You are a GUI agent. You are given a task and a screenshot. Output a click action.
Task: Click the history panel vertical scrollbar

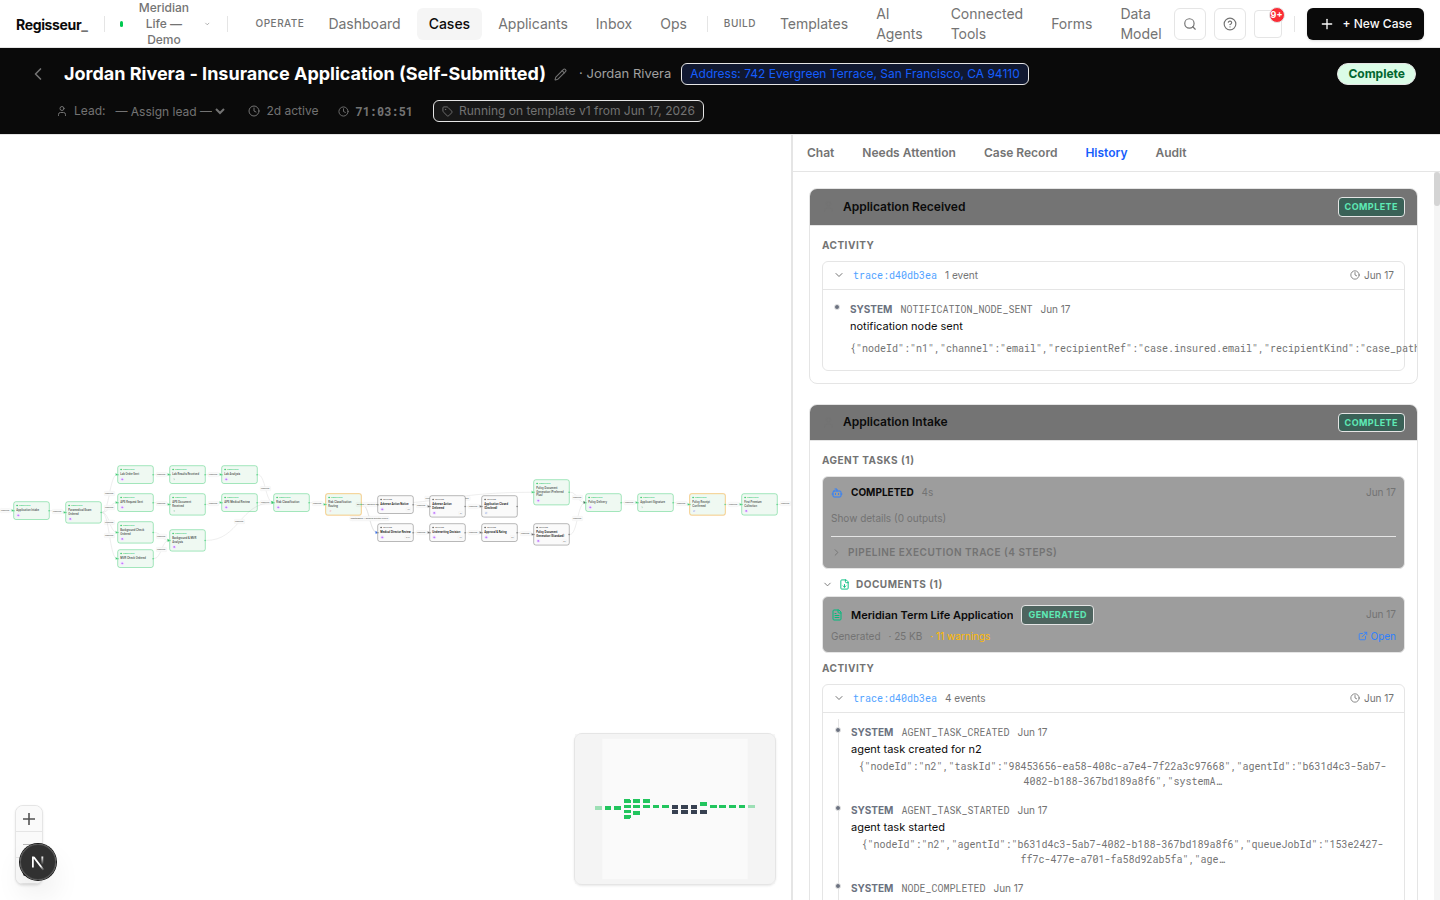(1436, 188)
